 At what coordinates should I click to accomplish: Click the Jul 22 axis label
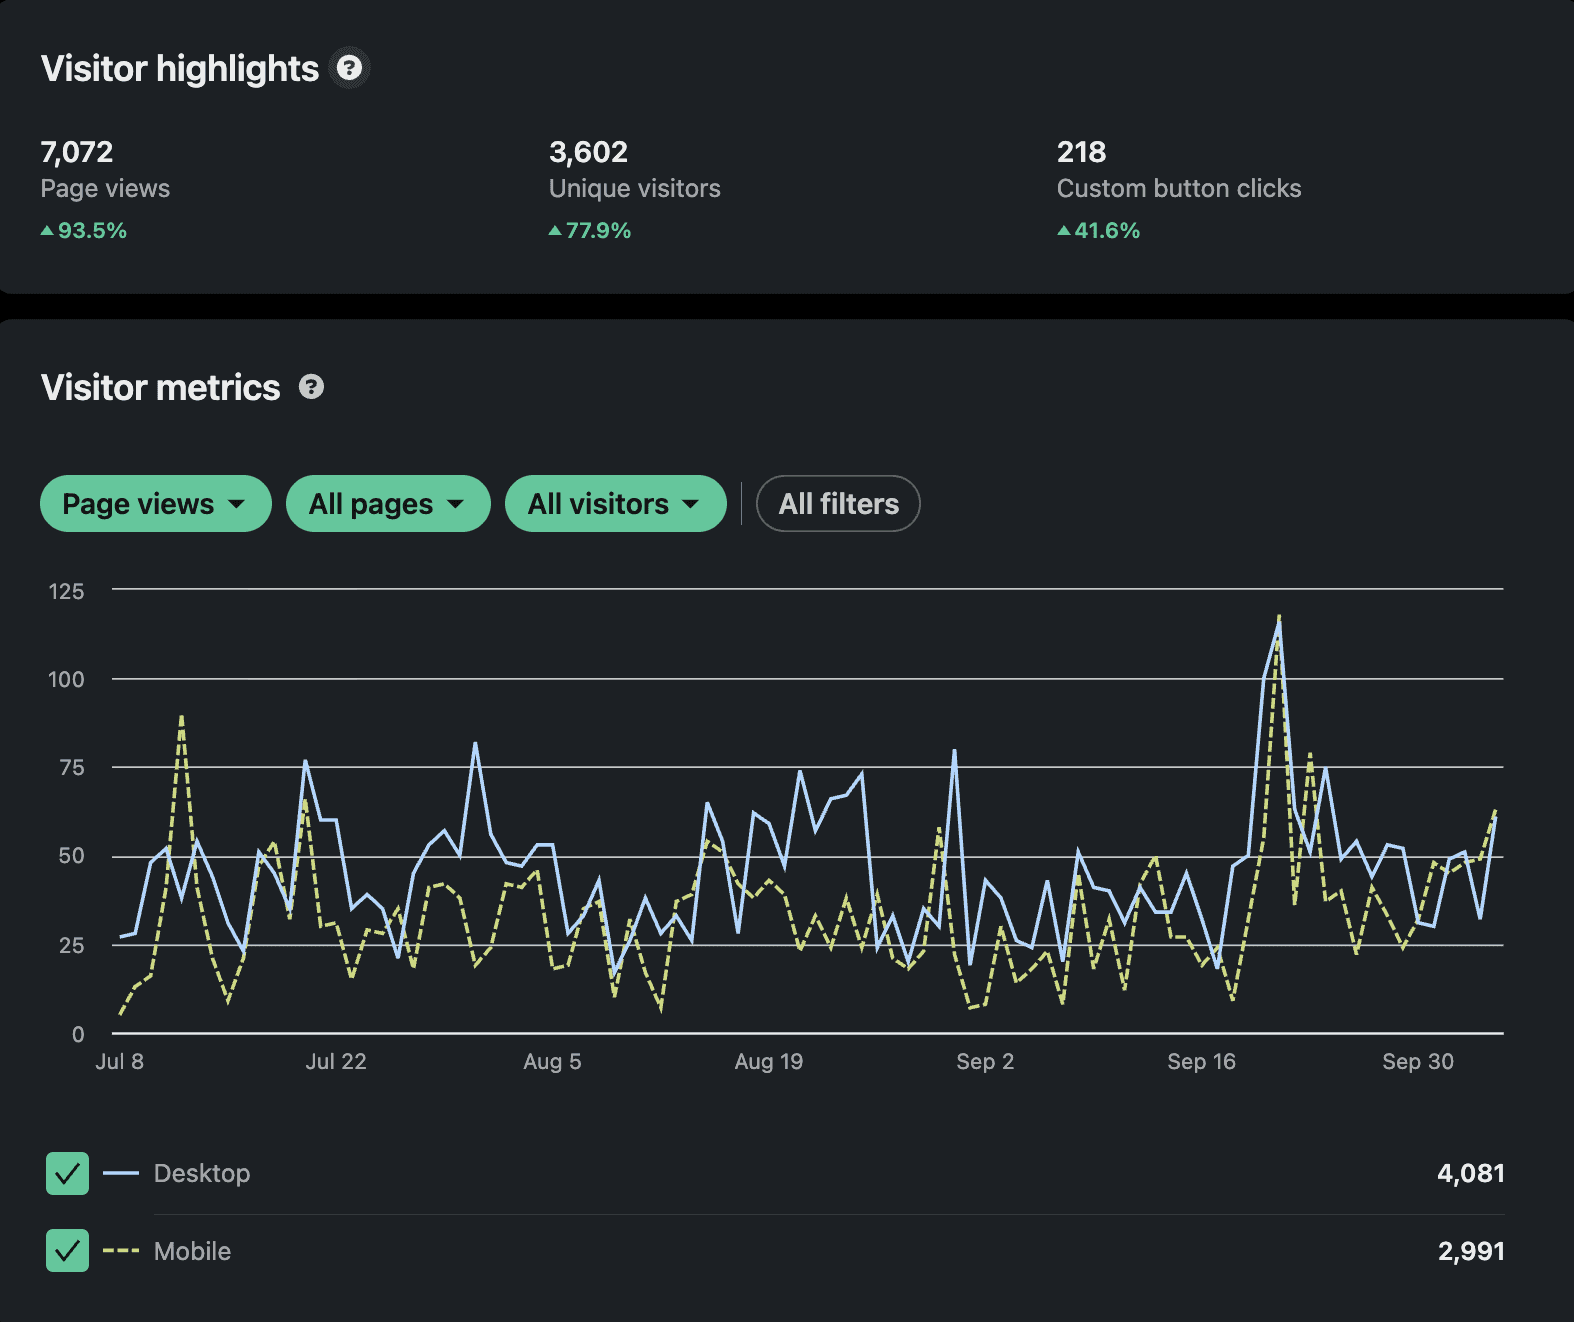pos(336,1061)
